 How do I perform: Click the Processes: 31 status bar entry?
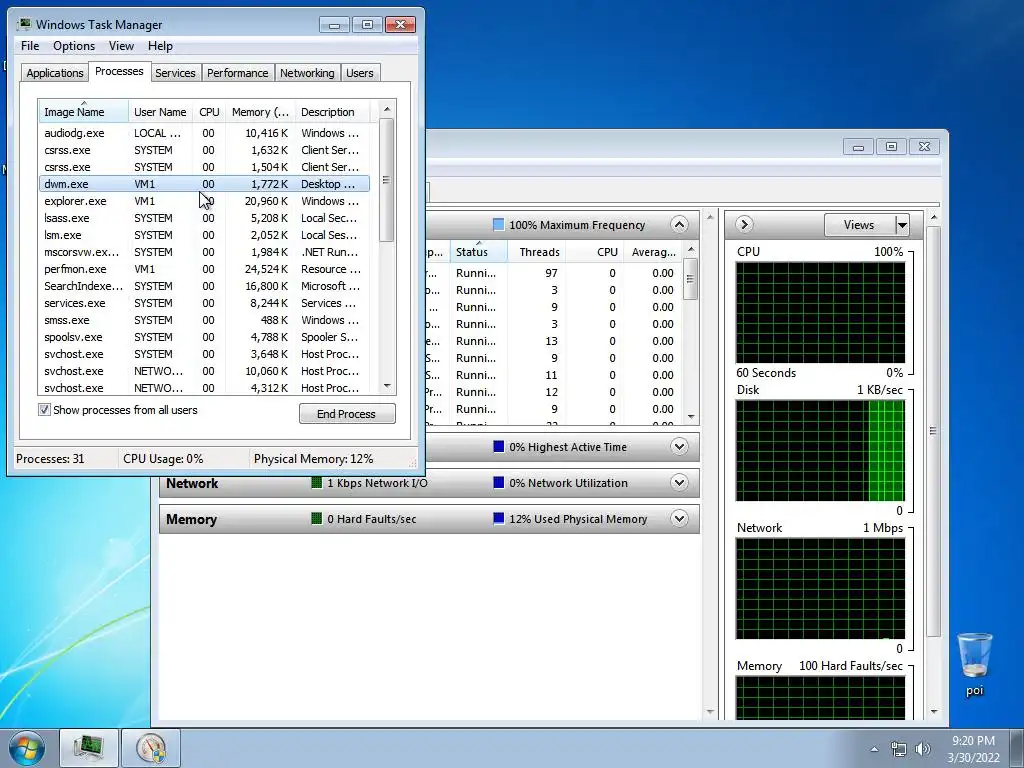coord(50,458)
